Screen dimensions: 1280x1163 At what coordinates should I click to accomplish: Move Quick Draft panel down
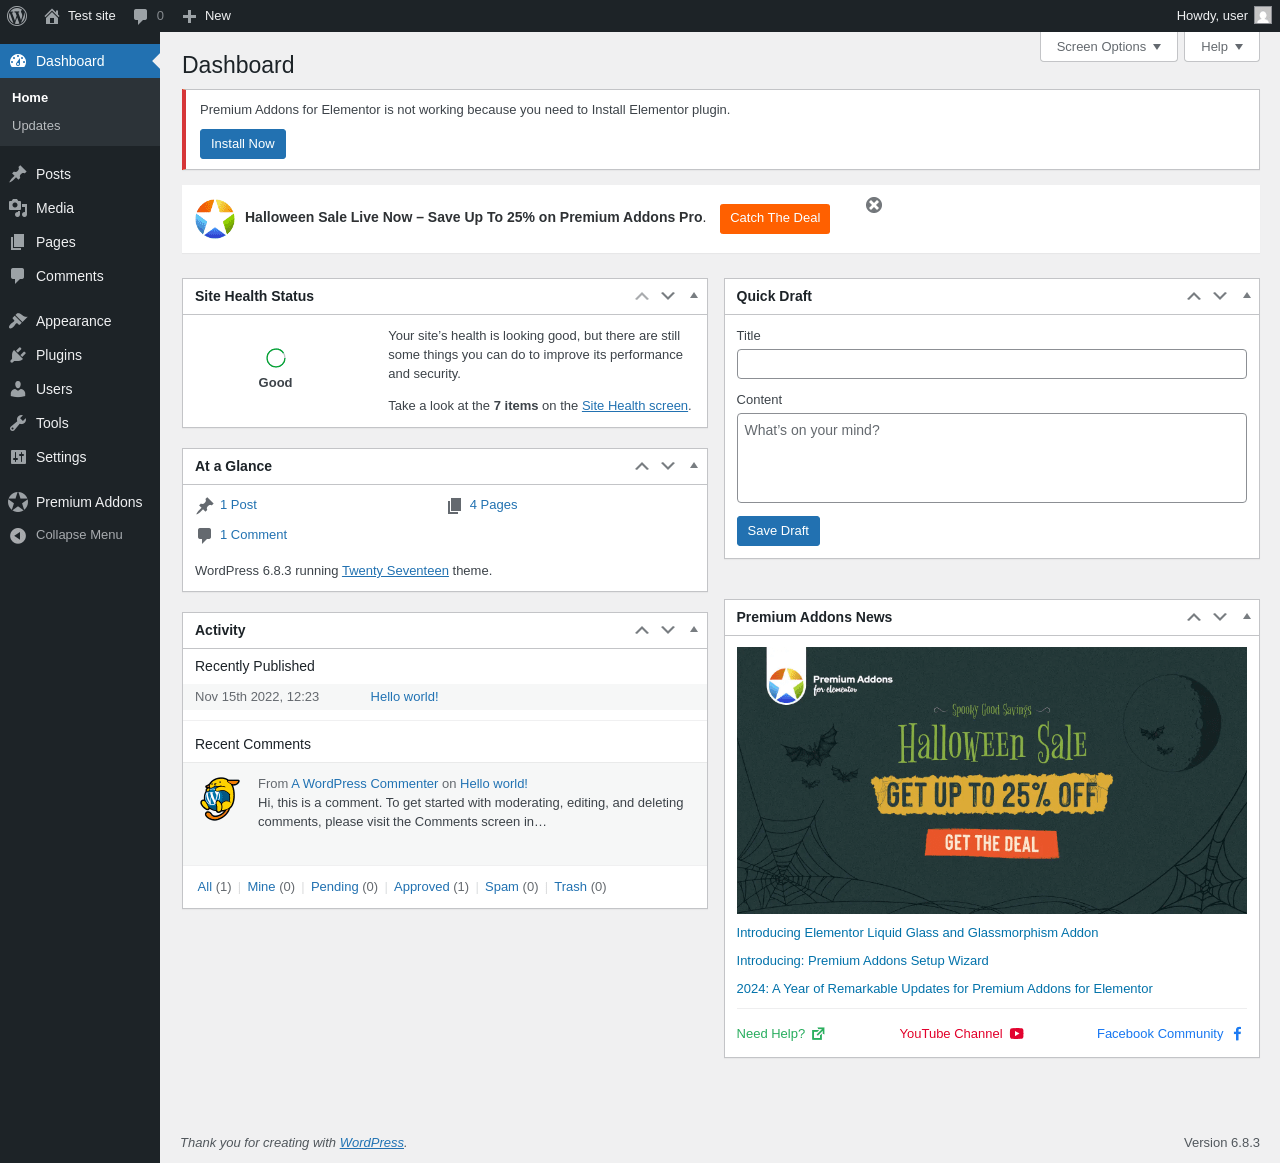pyautogui.click(x=1220, y=296)
